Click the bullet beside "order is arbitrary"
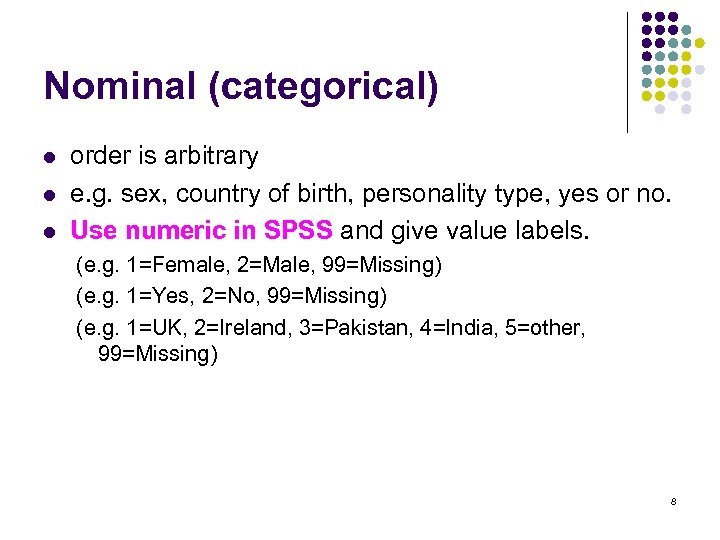The image size is (720, 540). point(47,157)
